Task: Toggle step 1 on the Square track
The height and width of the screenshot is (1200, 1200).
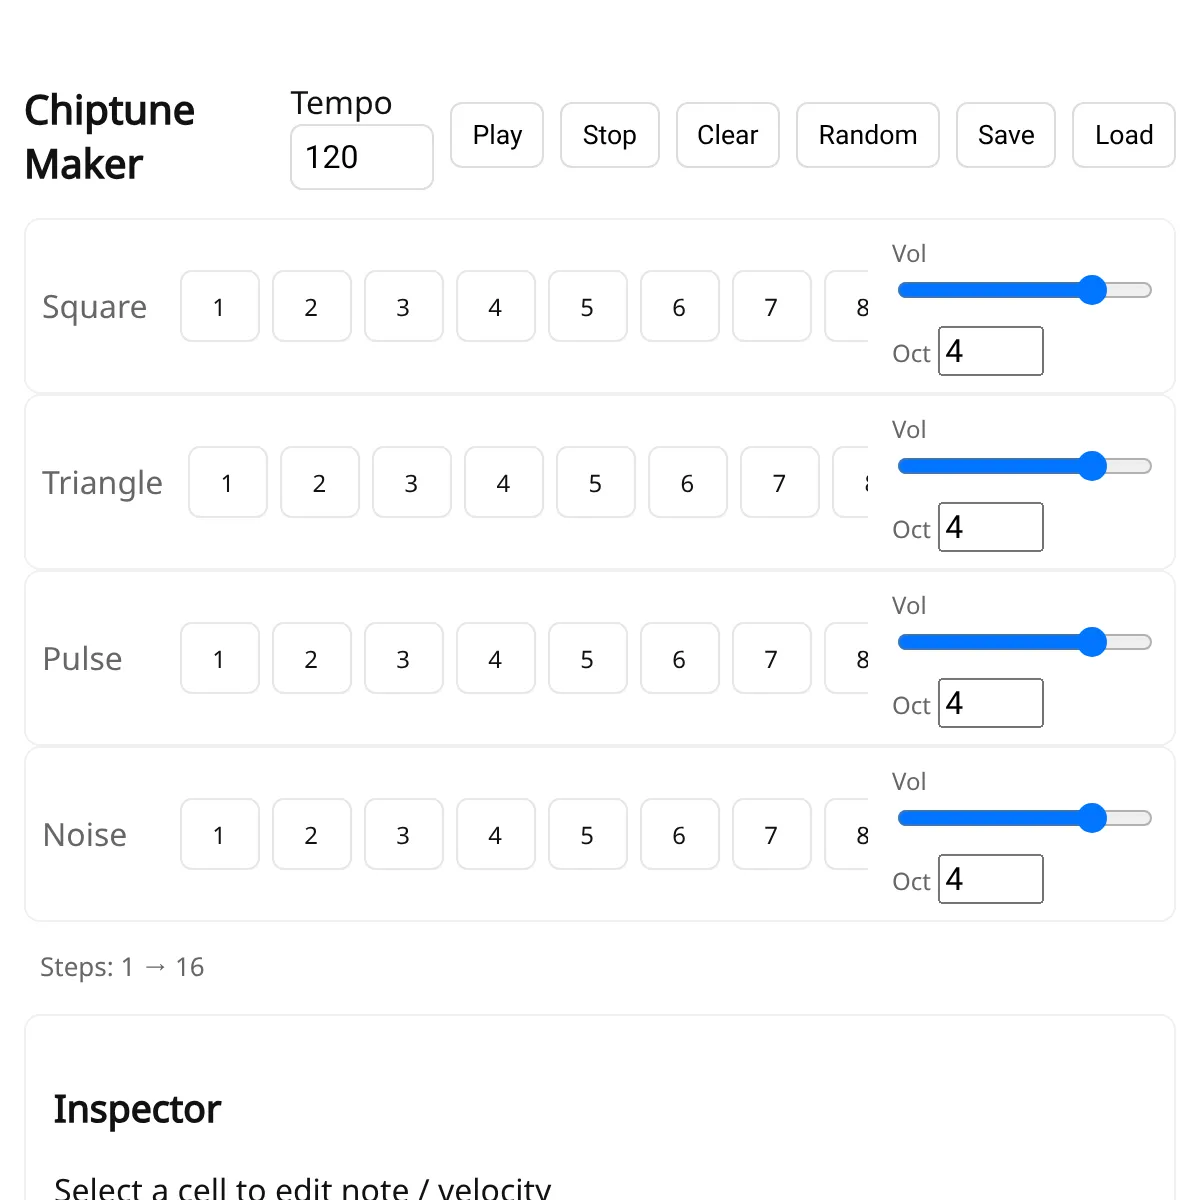Action: pyautogui.click(x=219, y=307)
